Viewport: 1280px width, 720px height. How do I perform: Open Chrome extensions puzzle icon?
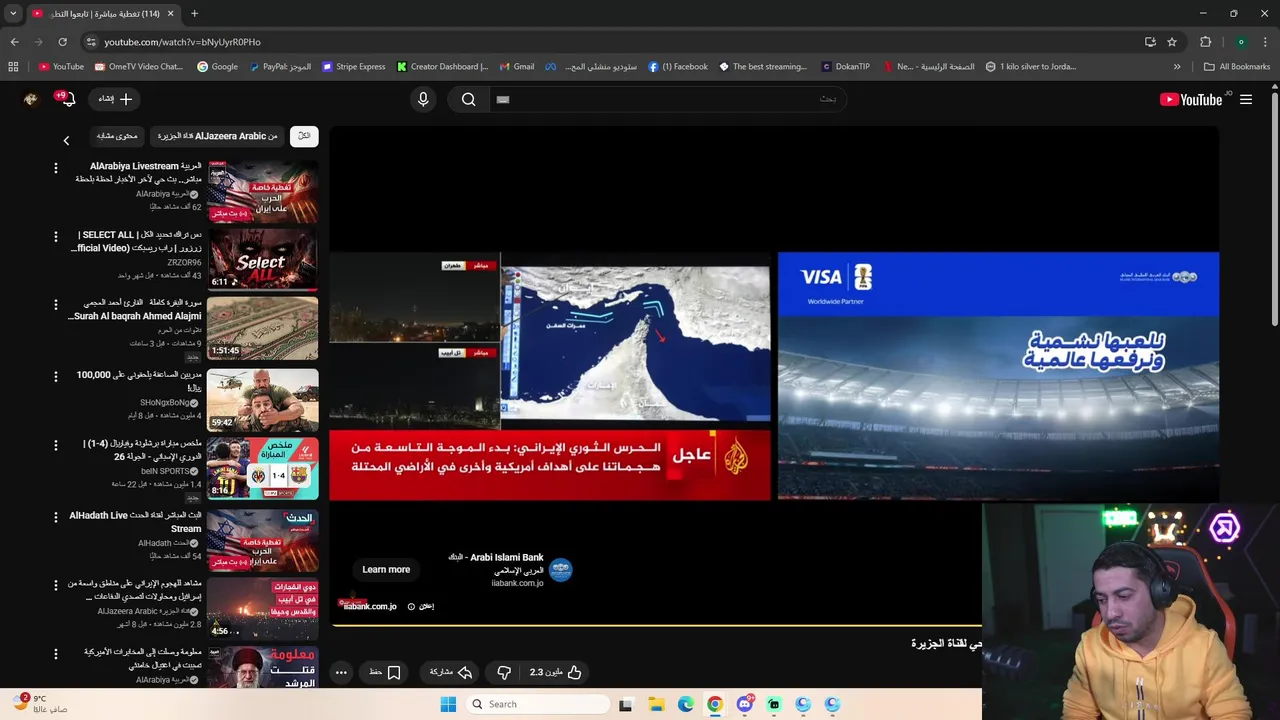1205,42
